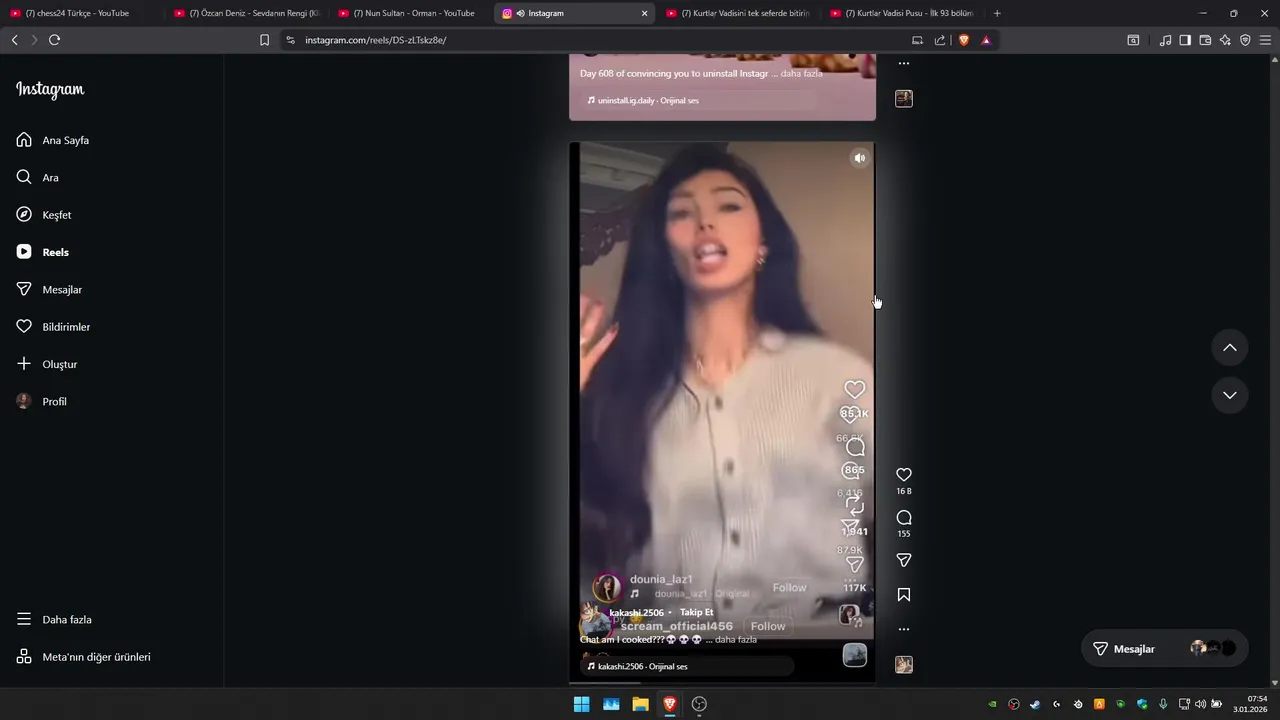Open three-dot options for uninstall.ig.daily reel

904,63
